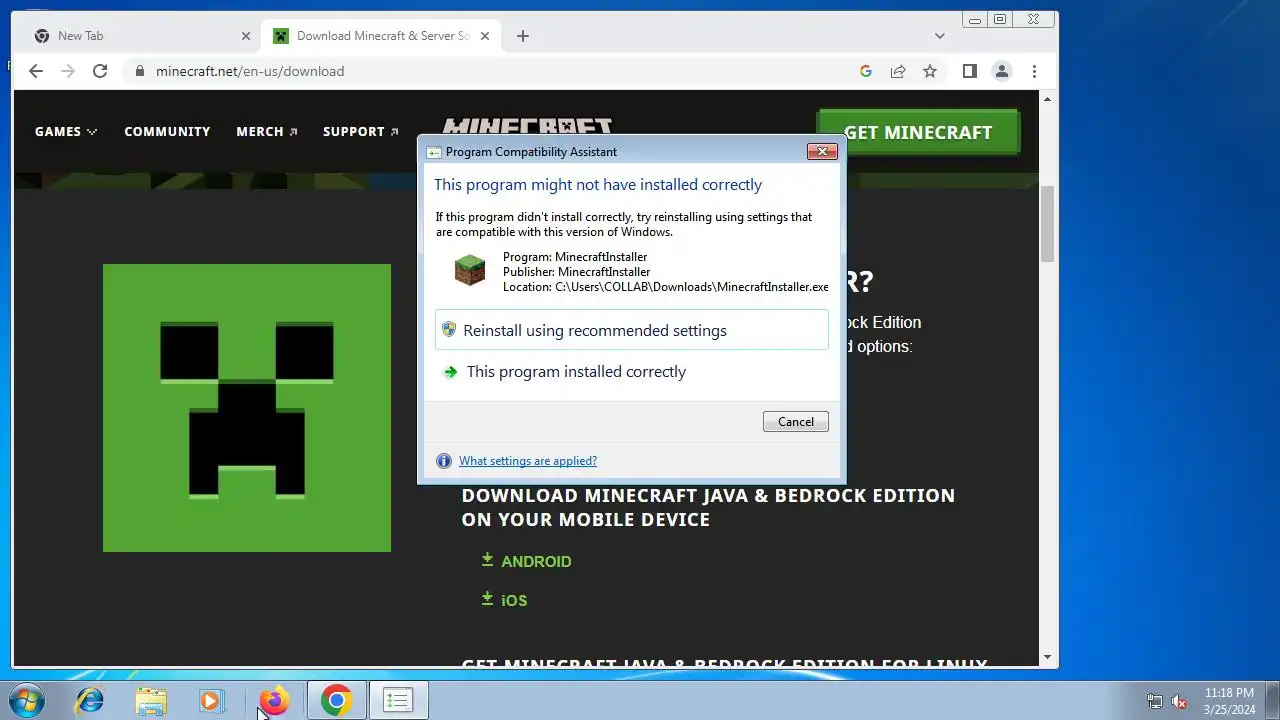Open the SUPPORT menu link

tap(361, 132)
